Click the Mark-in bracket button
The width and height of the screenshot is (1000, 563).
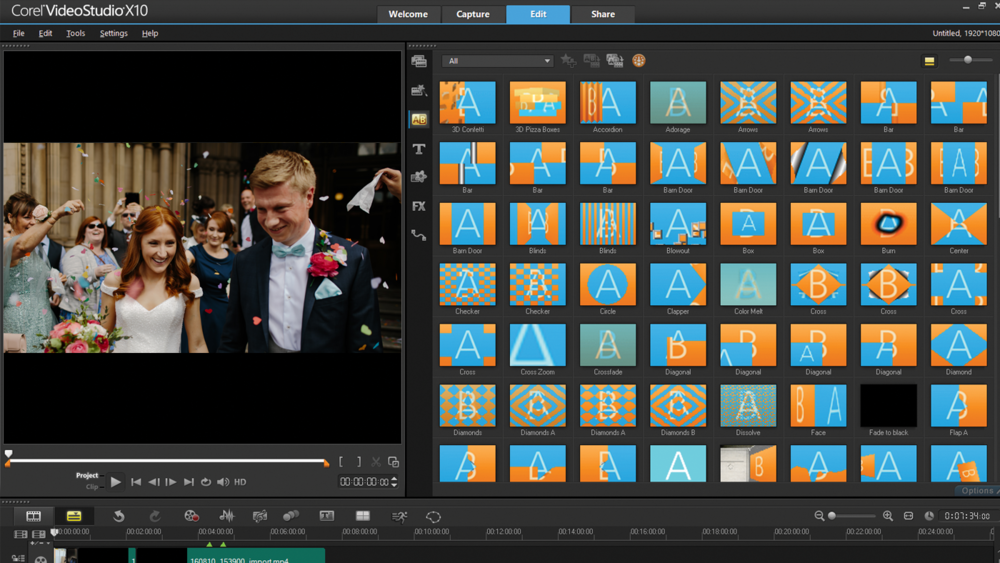[341, 462]
